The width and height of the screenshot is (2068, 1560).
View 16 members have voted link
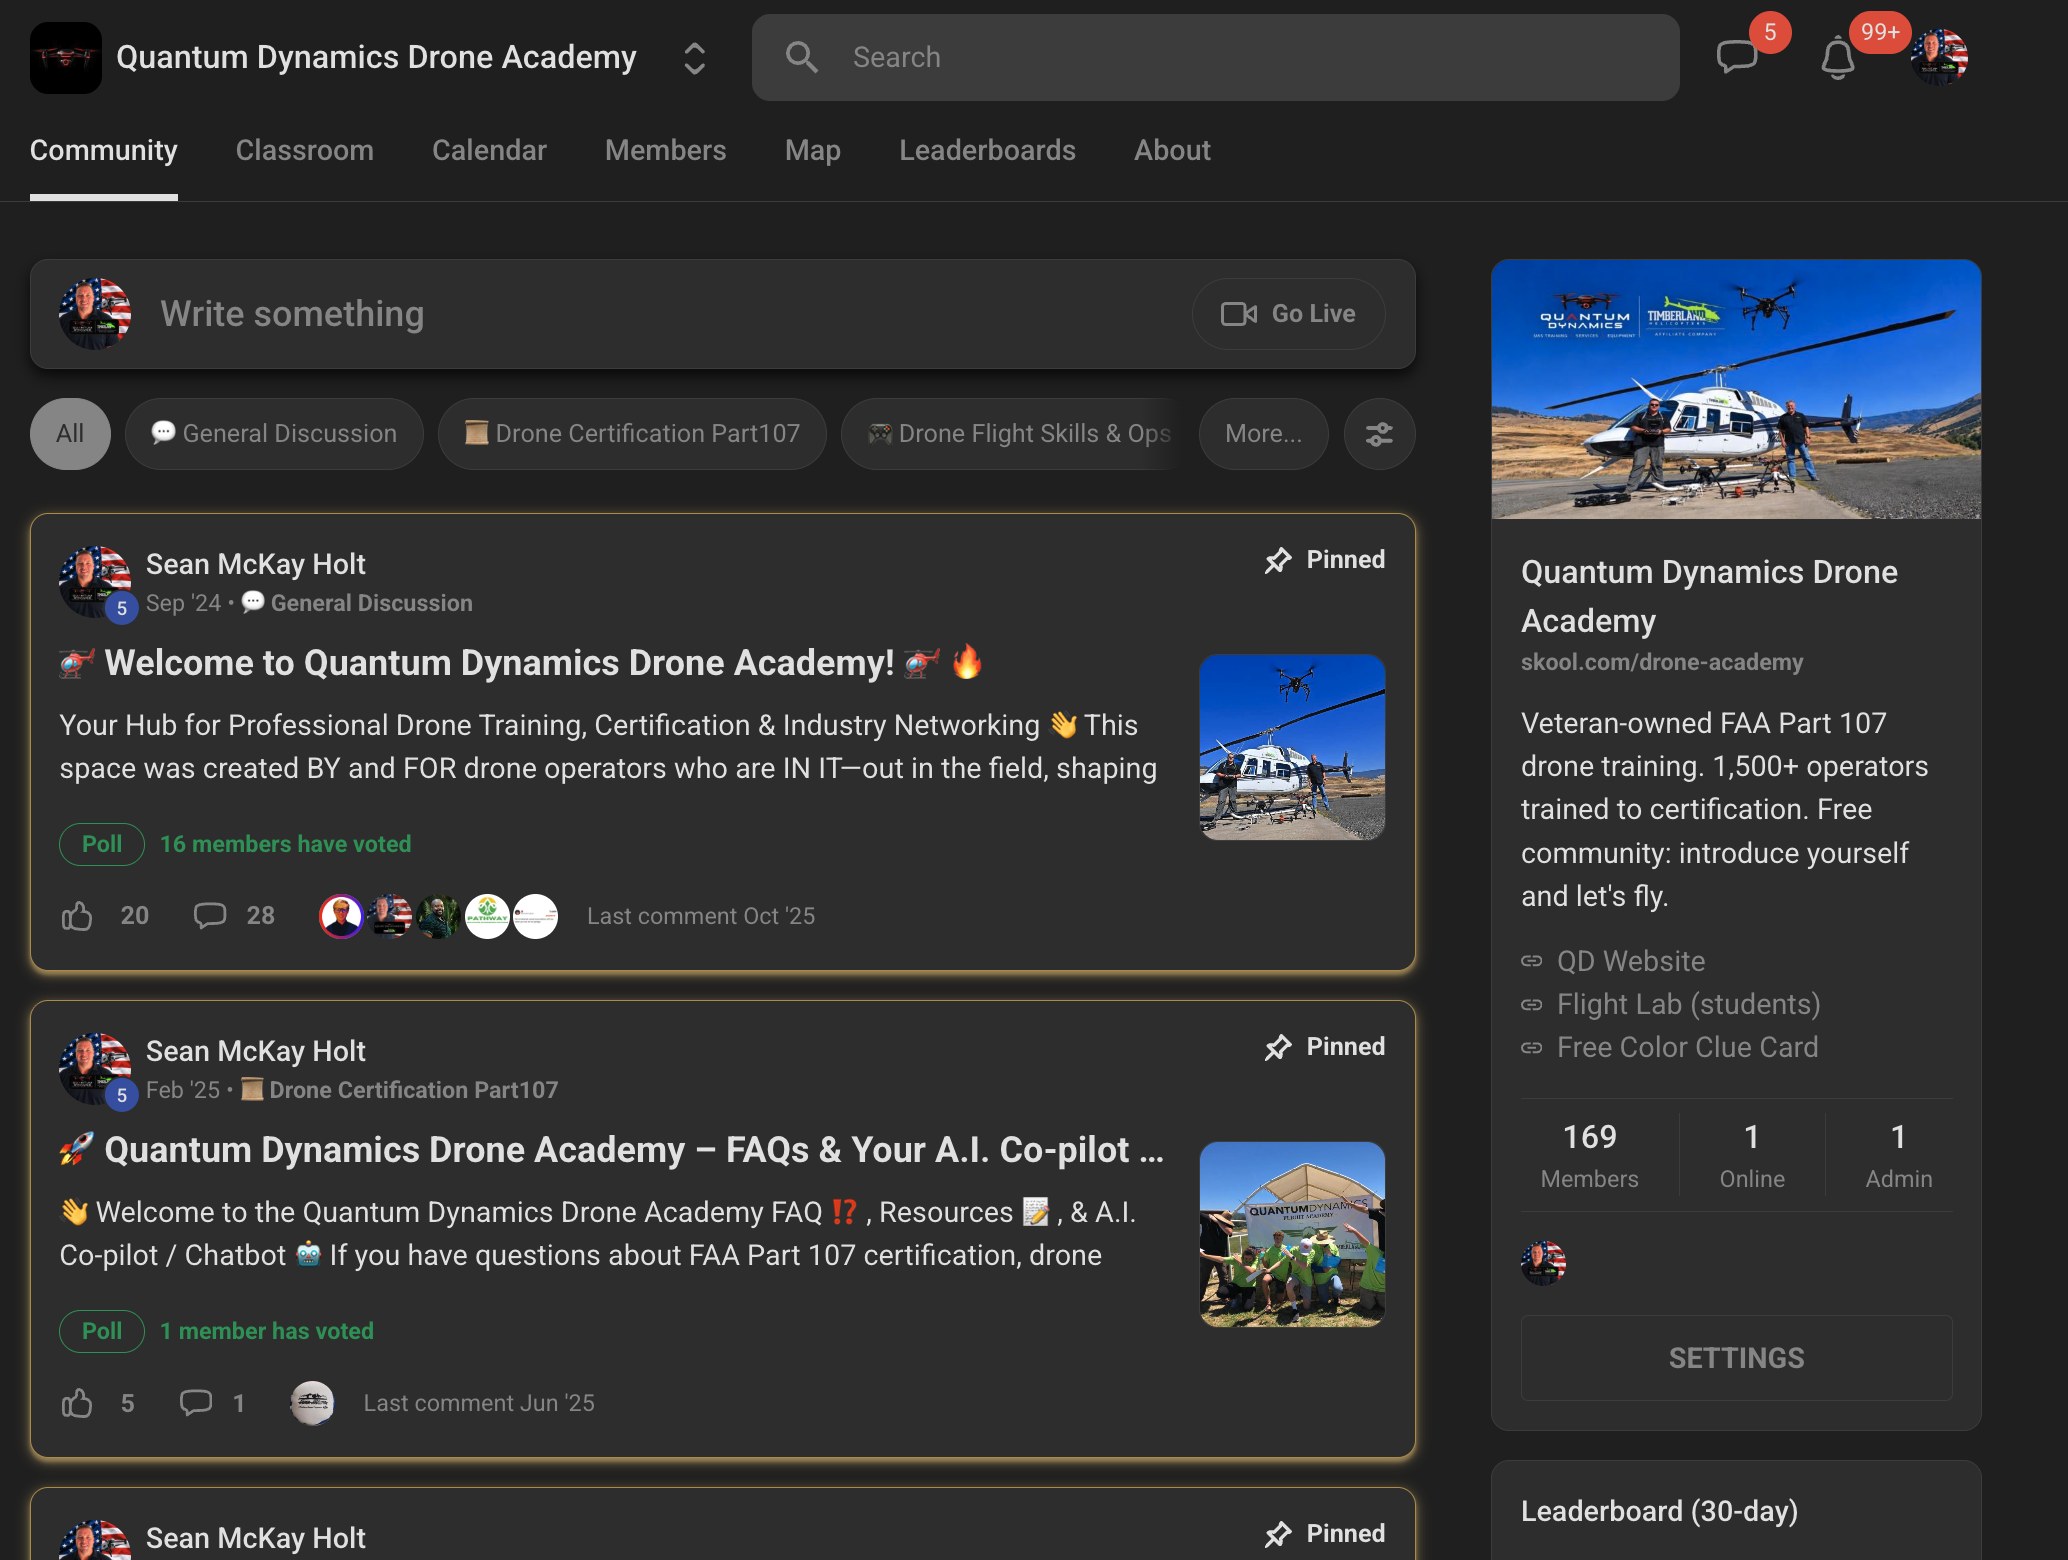[285, 844]
